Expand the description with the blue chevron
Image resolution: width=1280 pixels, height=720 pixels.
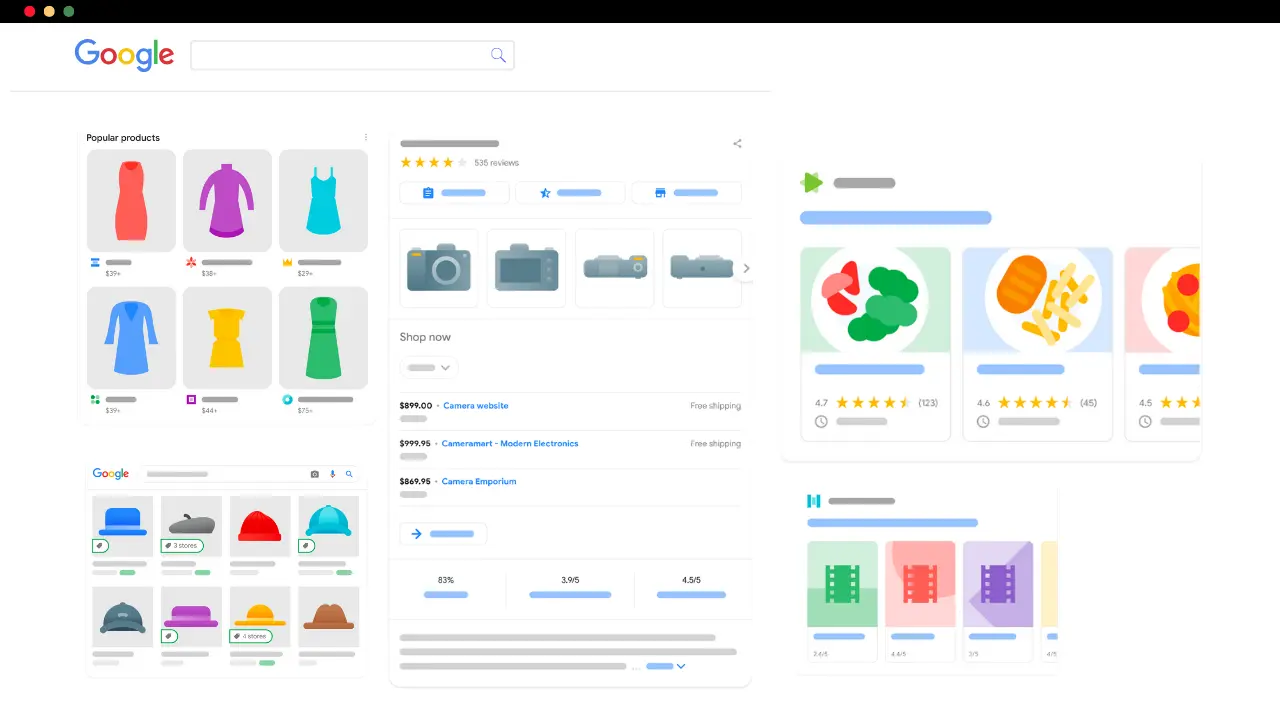680,666
